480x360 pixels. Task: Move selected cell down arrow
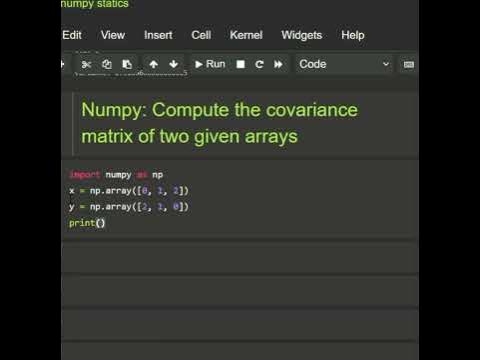173,64
